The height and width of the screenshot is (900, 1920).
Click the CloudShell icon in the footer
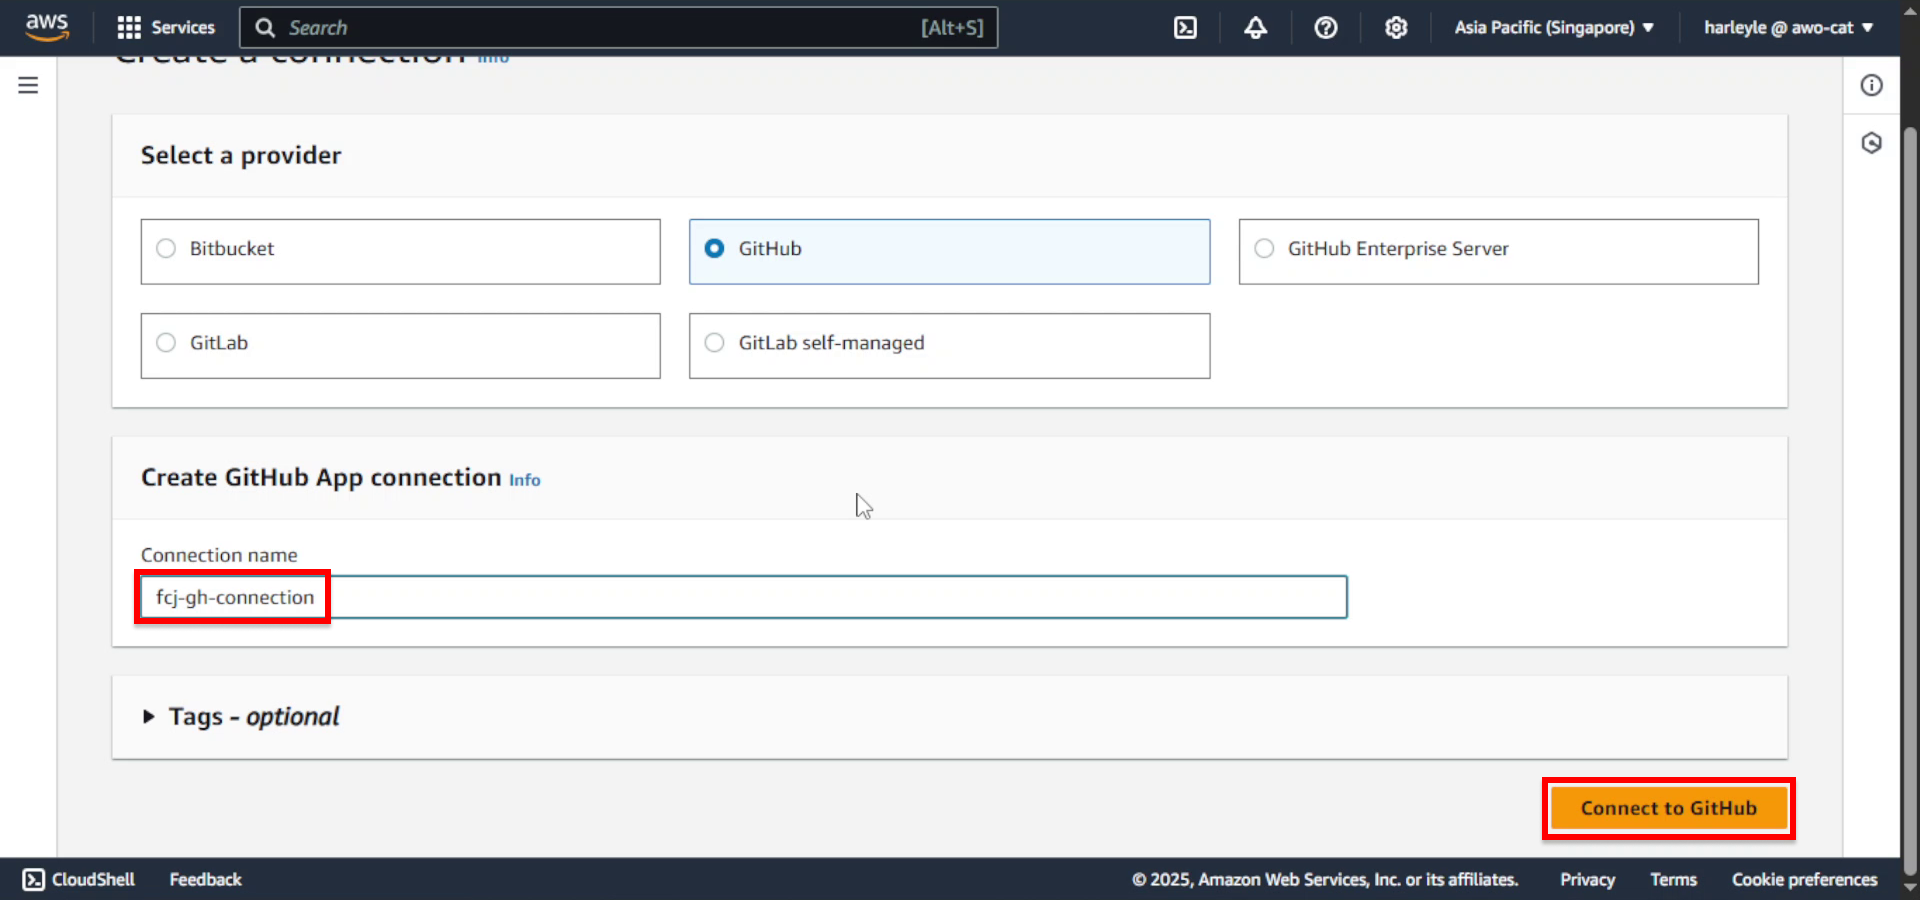pos(33,879)
